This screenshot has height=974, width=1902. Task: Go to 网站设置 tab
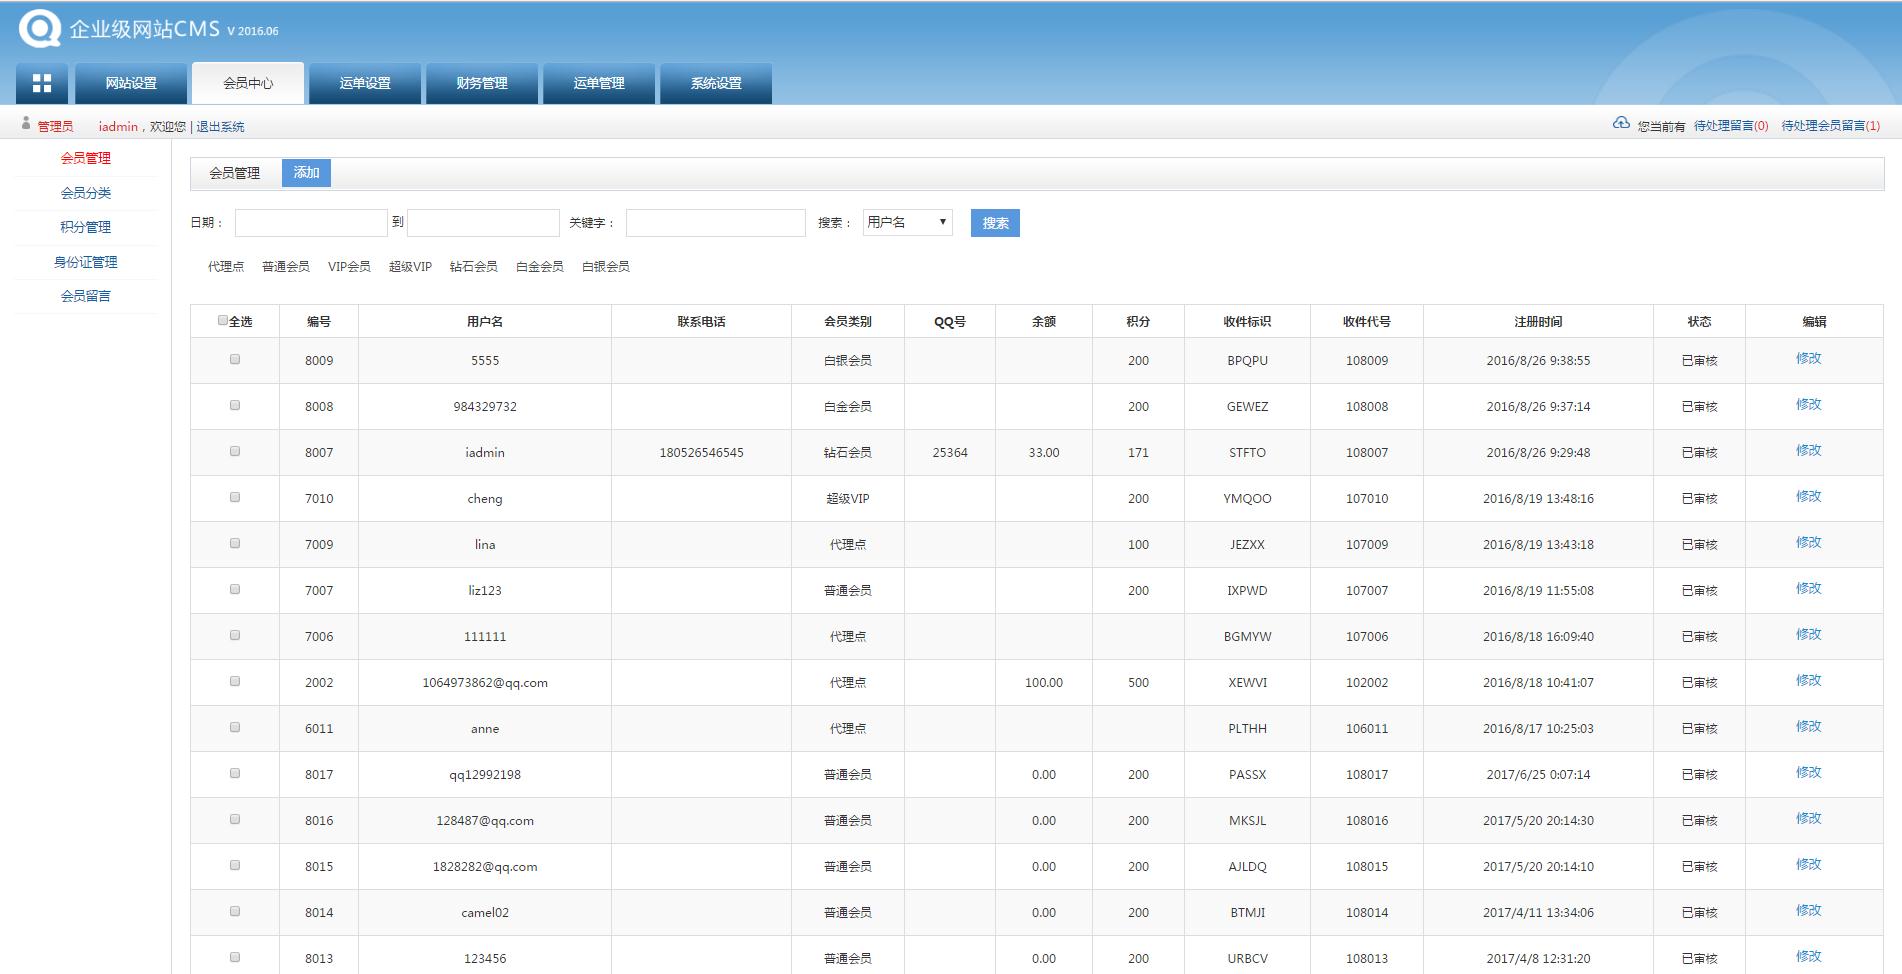tap(131, 84)
